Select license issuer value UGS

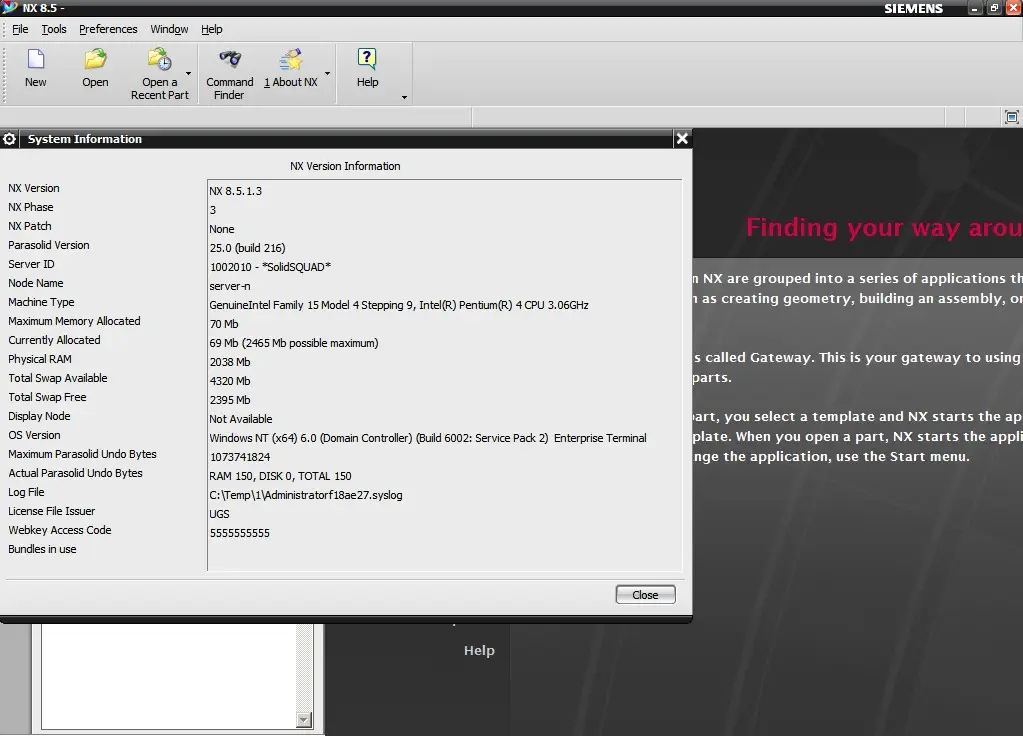tap(219, 514)
